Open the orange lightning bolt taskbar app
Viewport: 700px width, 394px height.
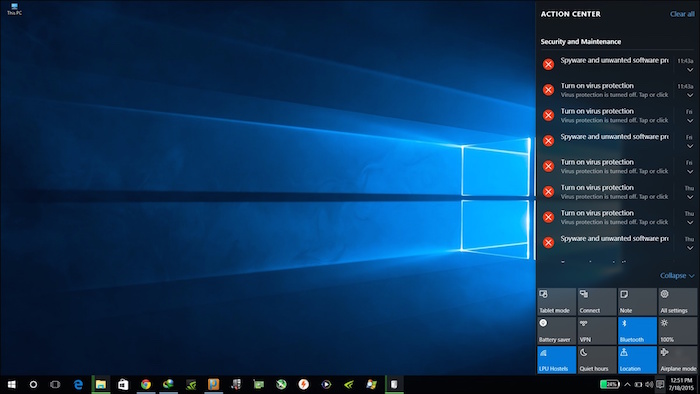304,384
